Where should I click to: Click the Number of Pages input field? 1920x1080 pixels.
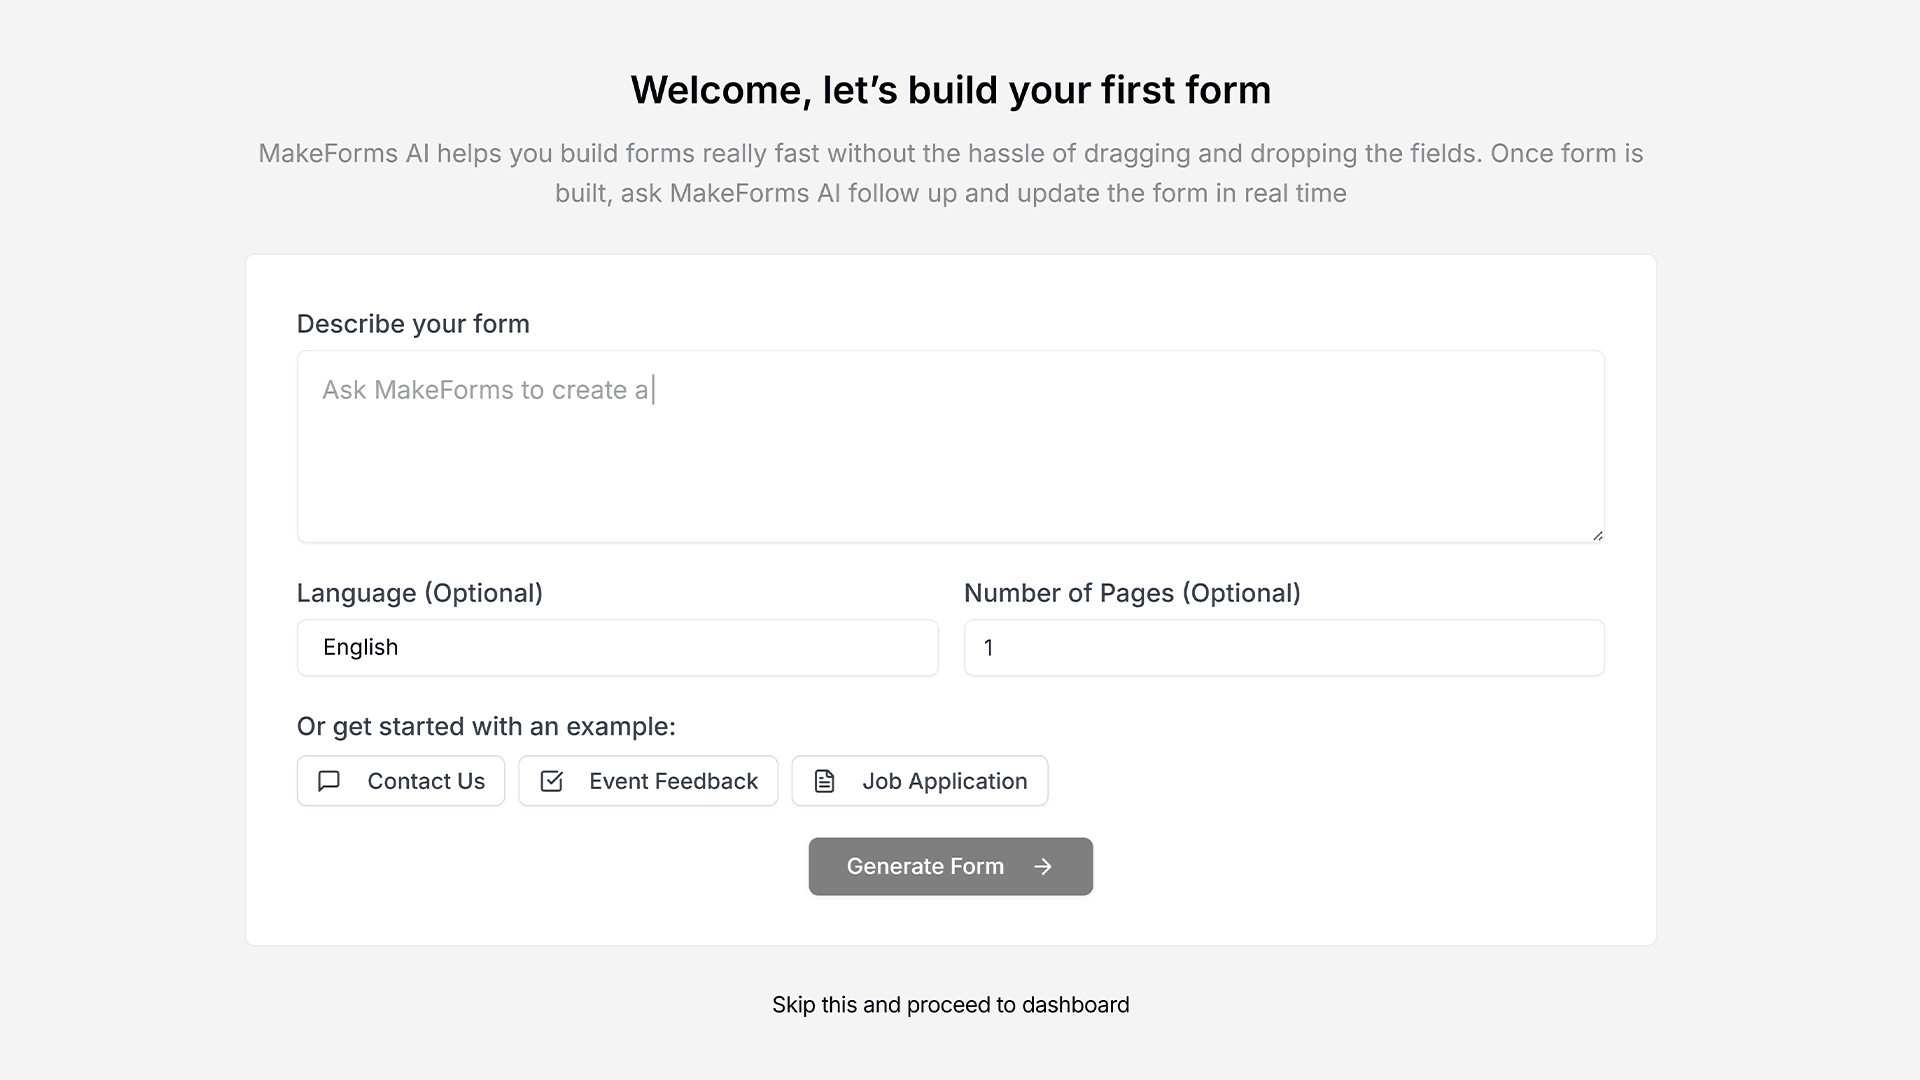coord(1284,648)
